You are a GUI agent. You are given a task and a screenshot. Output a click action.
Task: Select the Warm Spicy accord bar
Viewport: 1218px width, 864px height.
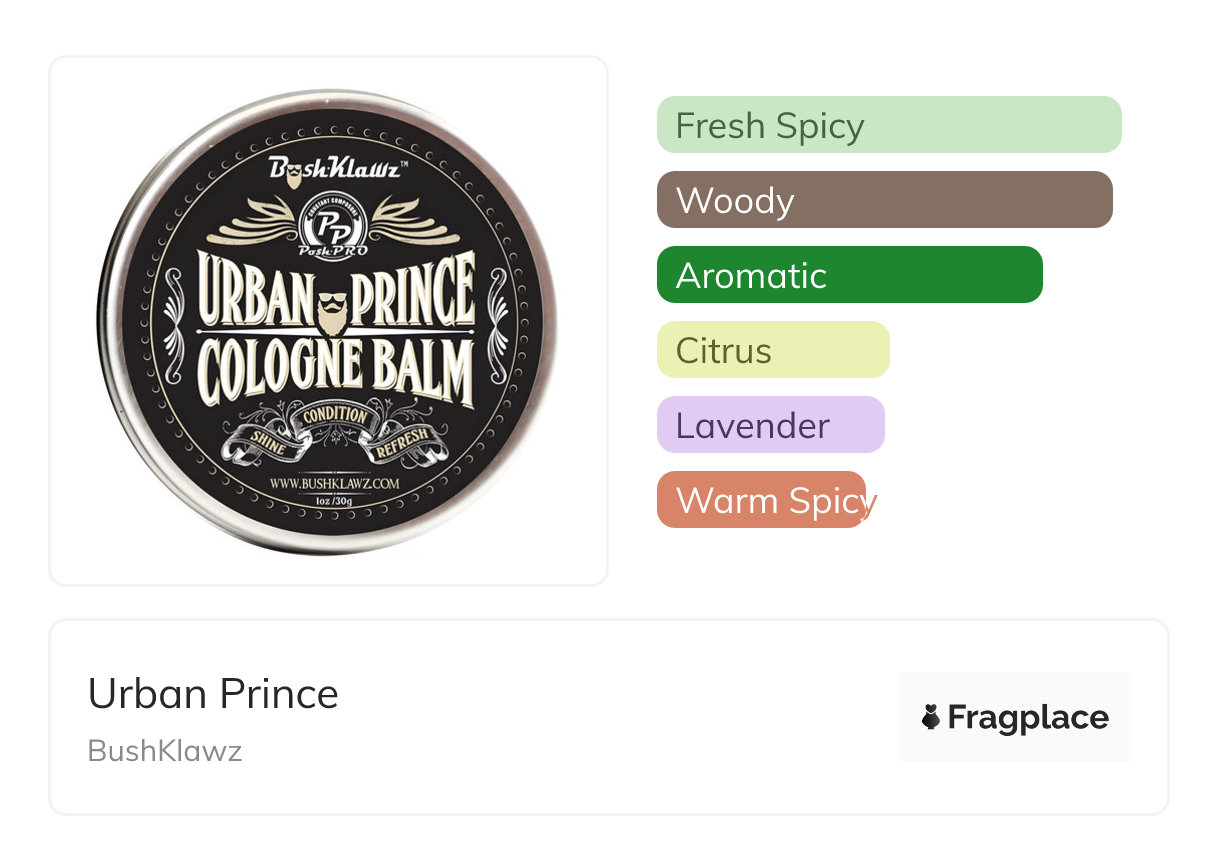click(x=762, y=500)
